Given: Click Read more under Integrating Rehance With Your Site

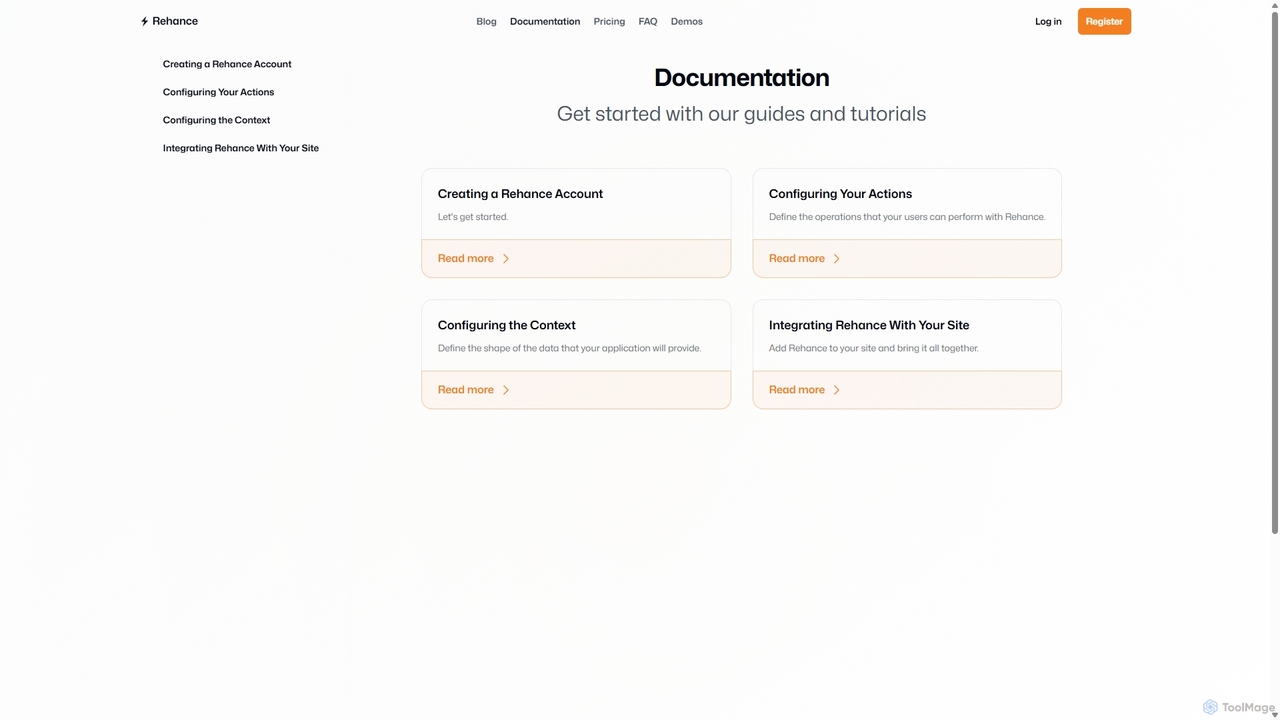Looking at the screenshot, I should [x=797, y=390].
